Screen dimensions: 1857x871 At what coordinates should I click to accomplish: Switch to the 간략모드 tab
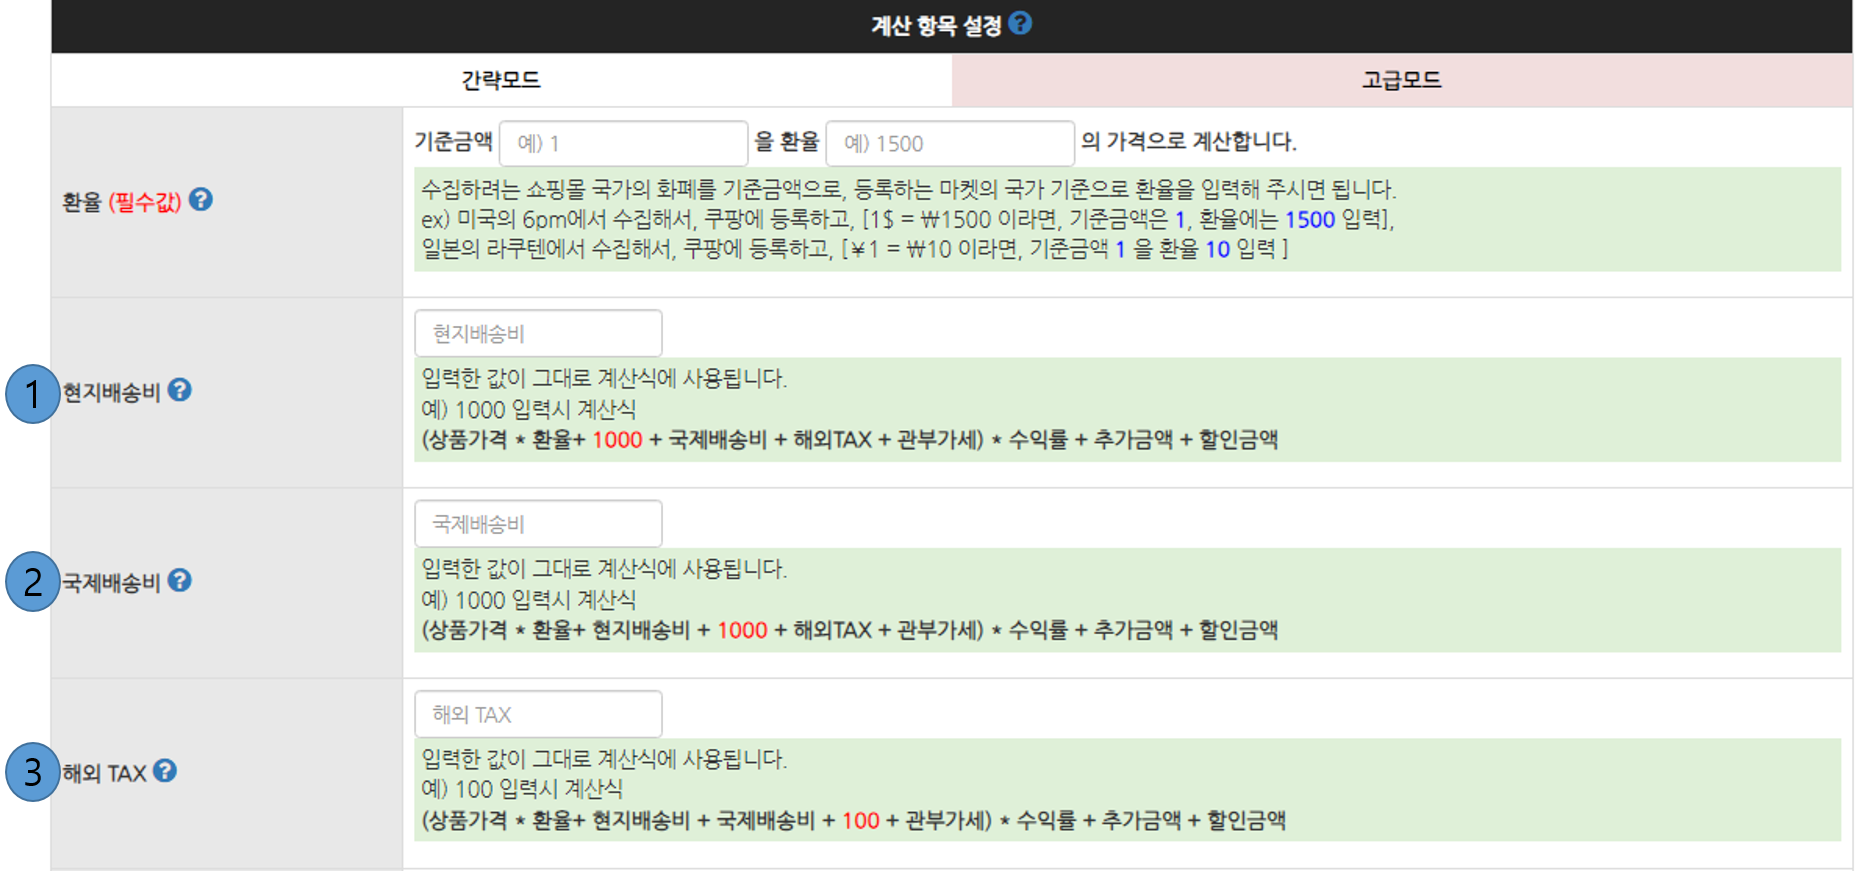pos(501,80)
